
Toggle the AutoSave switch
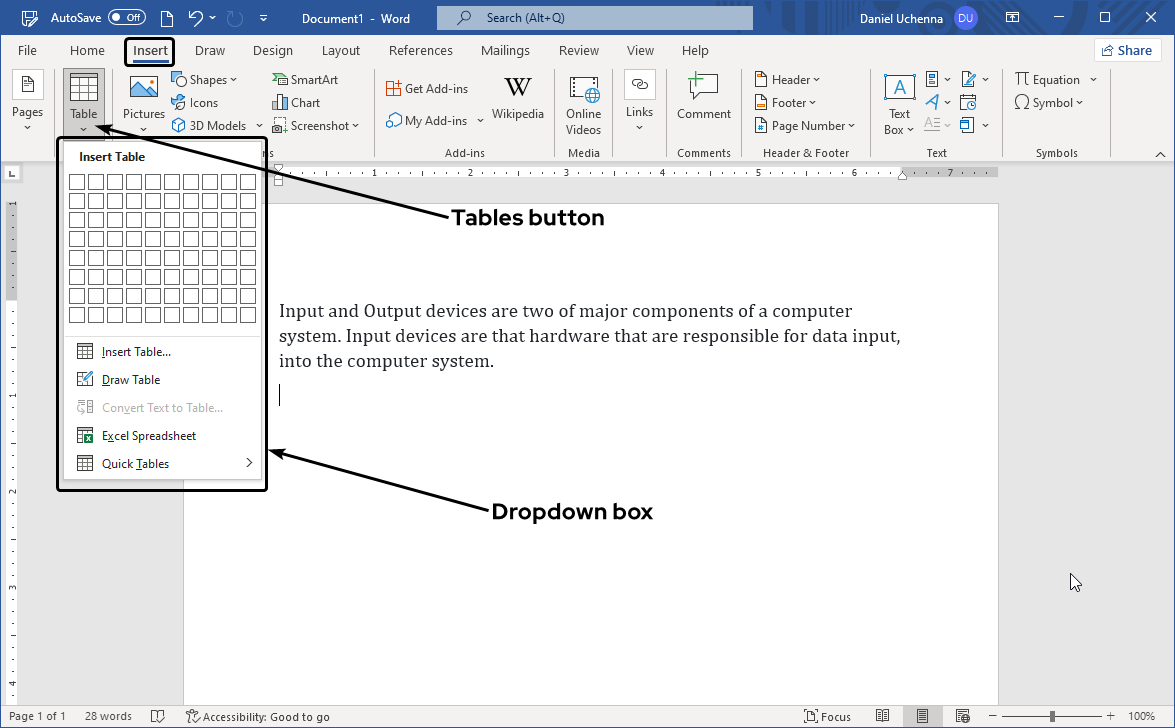coord(126,18)
